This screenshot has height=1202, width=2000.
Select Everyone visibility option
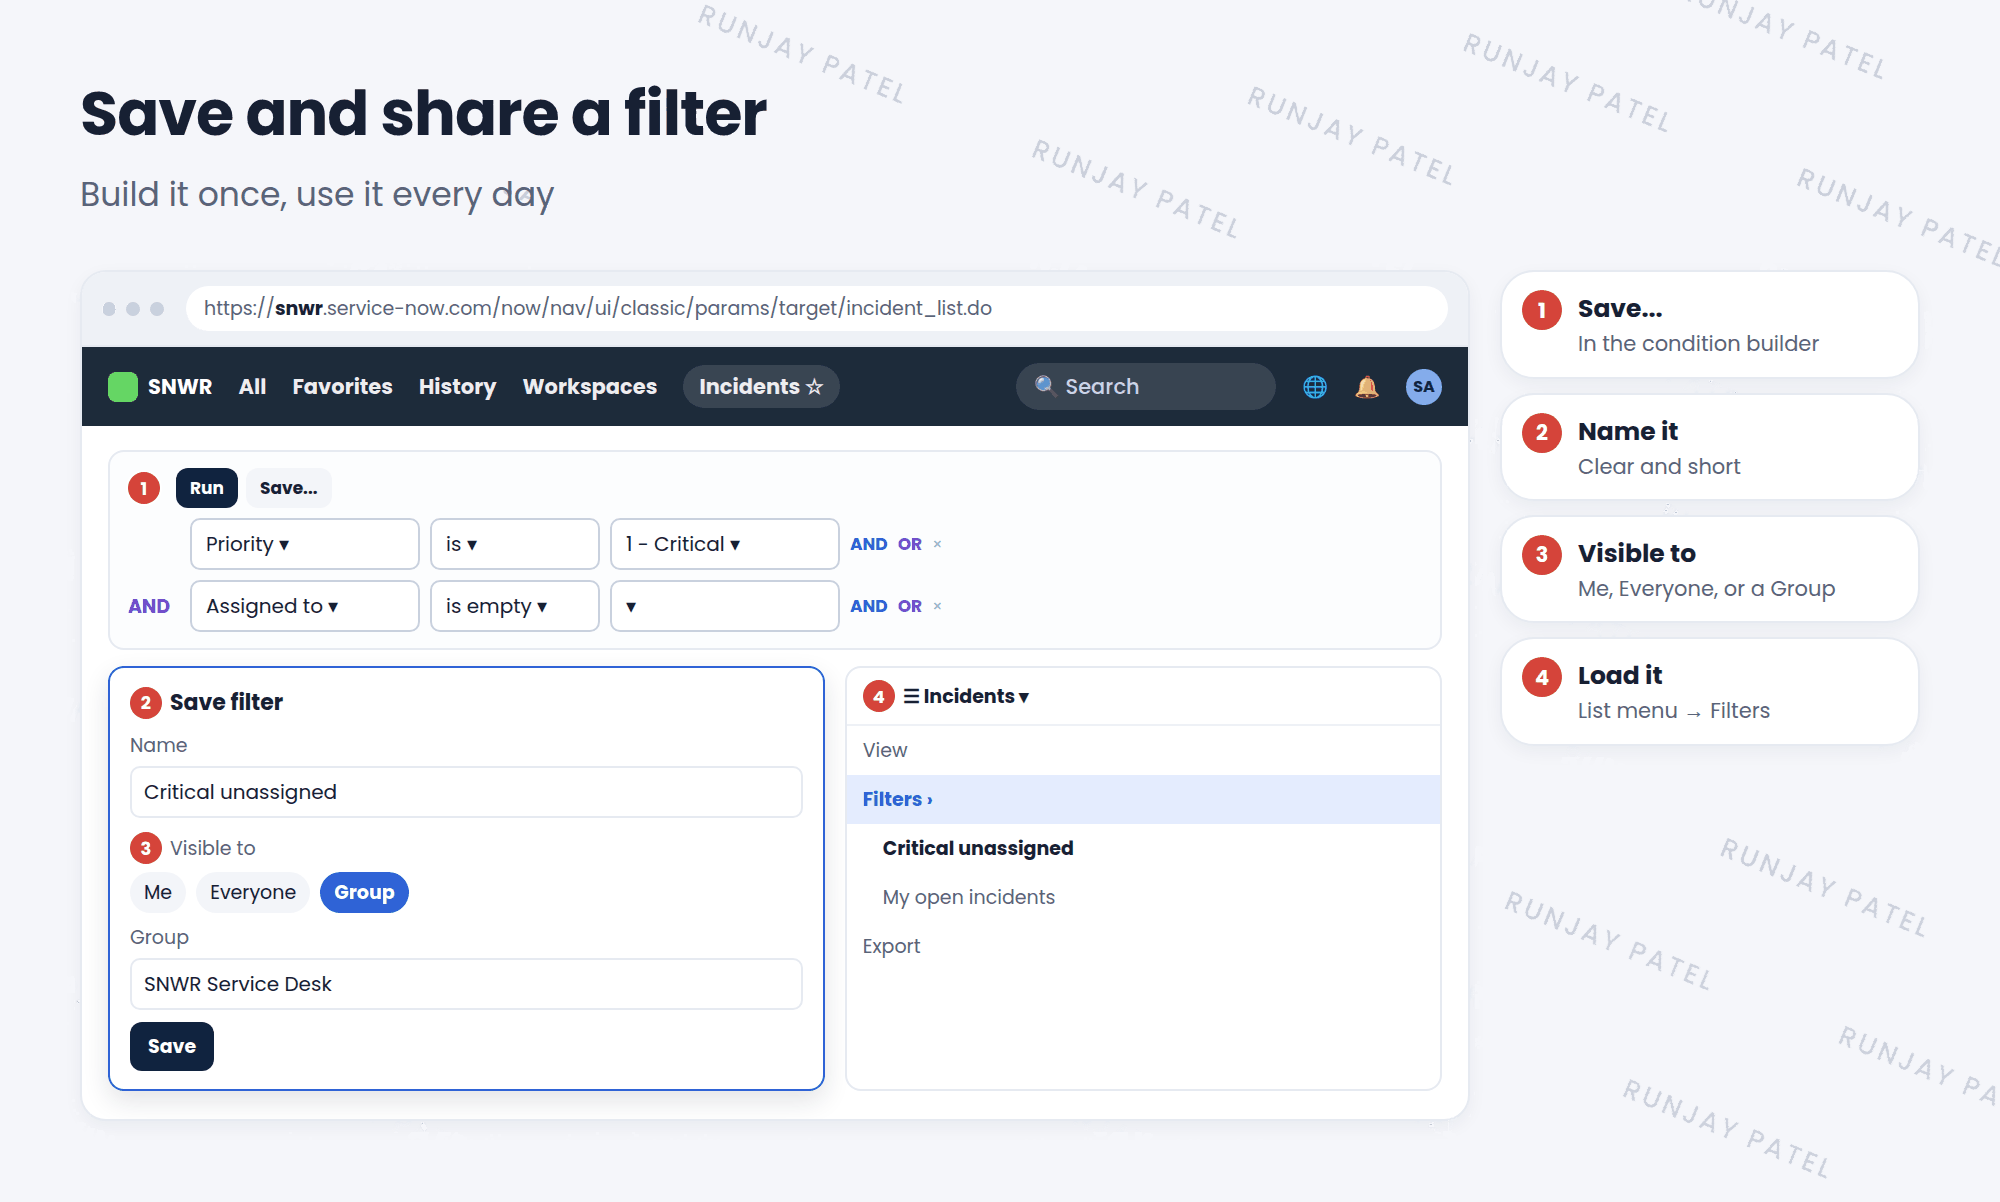pyautogui.click(x=253, y=892)
